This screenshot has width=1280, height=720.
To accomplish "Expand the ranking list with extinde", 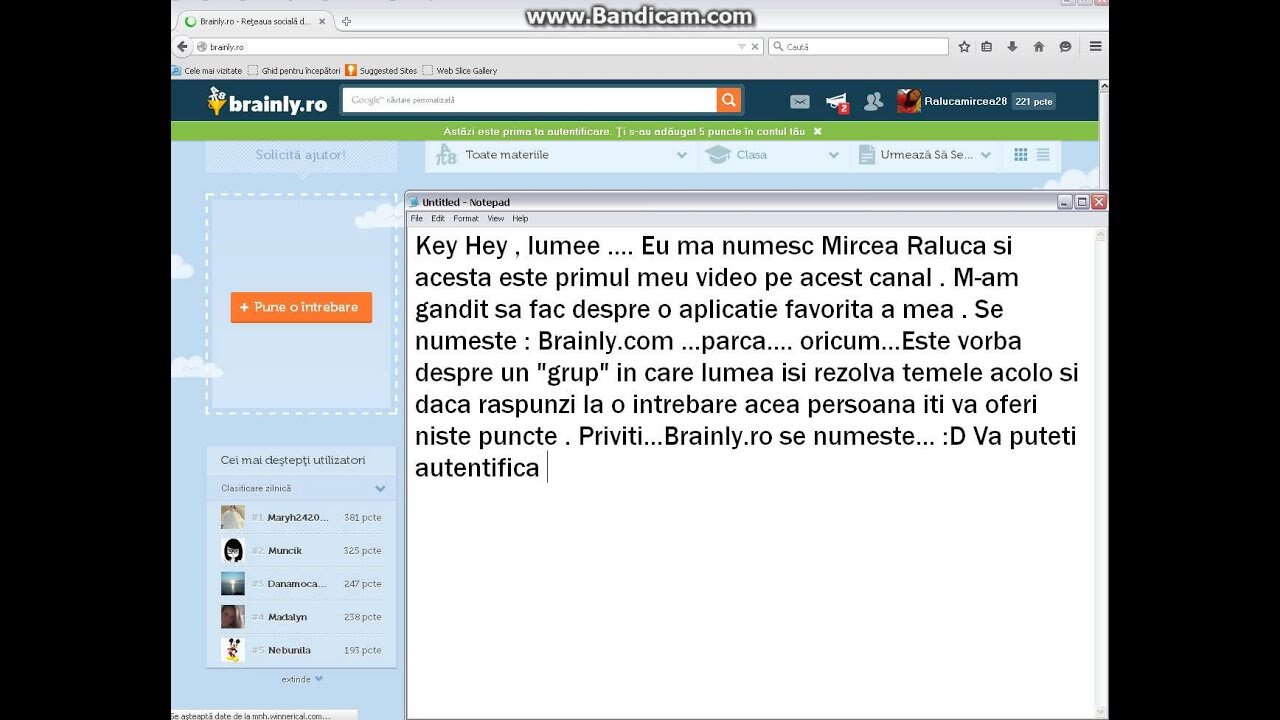I will point(302,679).
